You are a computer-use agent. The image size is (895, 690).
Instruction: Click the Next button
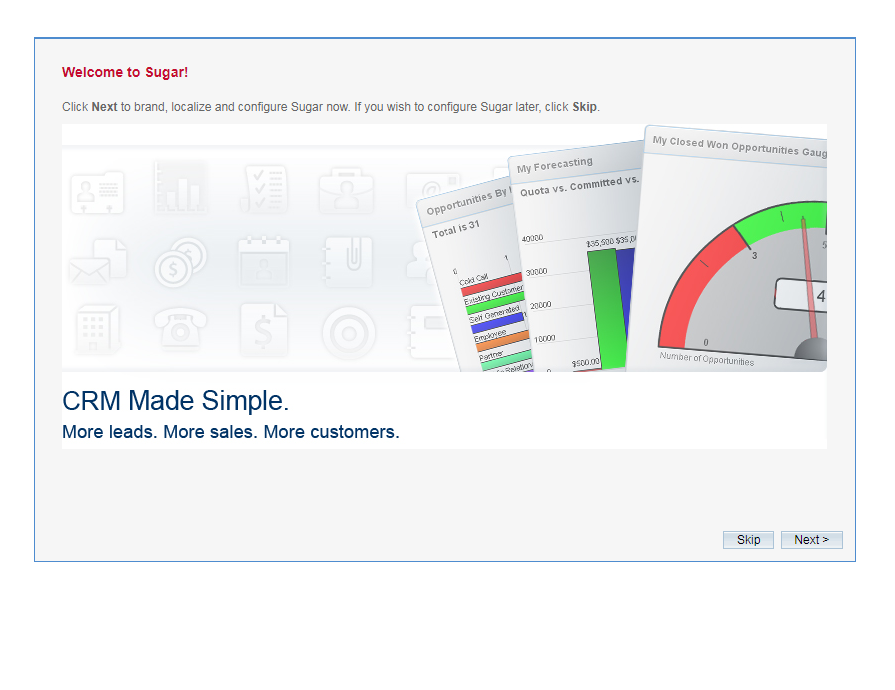(811, 539)
